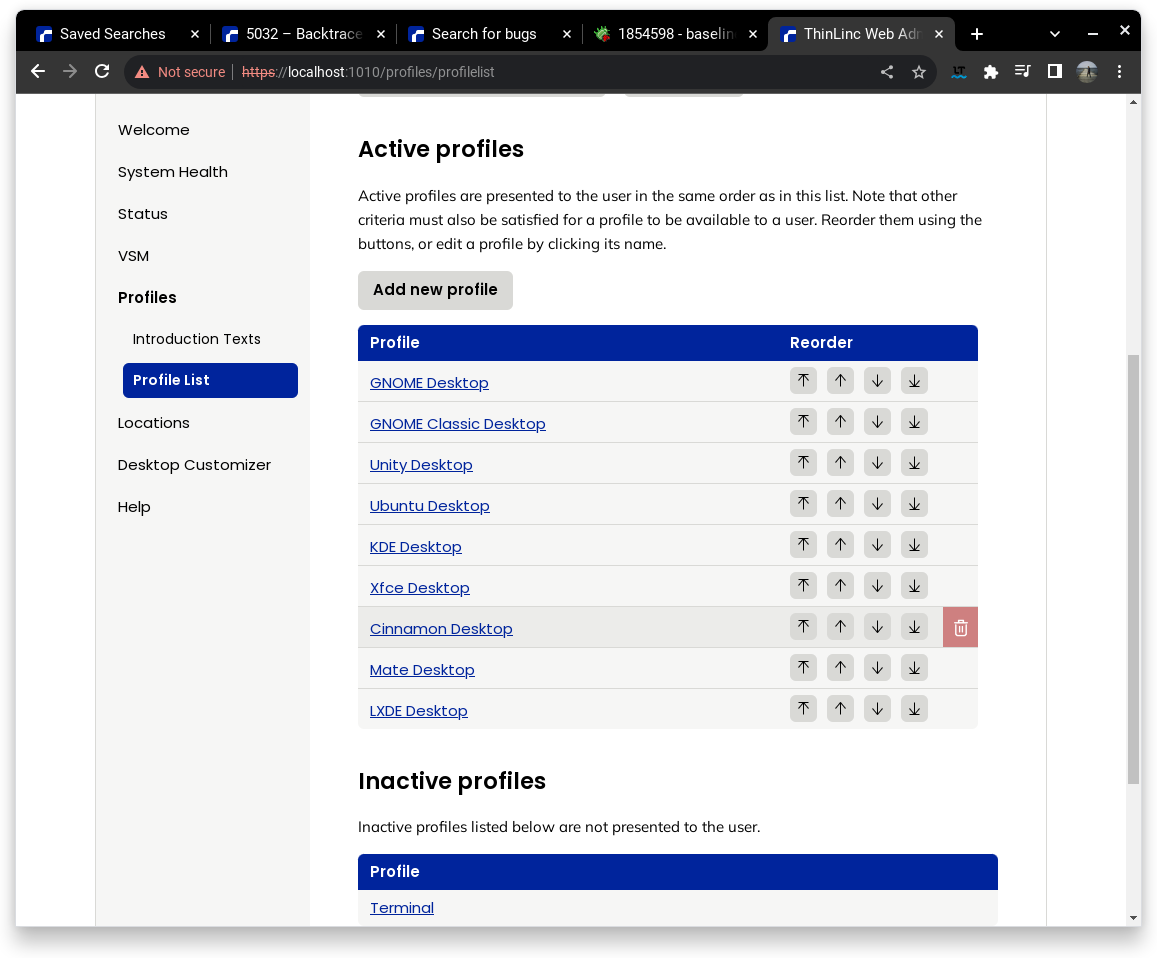The image size is (1157, 958).
Task: Edit the GNOME Desktop profile
Action: pyautogui.click(x=429, y=383)
